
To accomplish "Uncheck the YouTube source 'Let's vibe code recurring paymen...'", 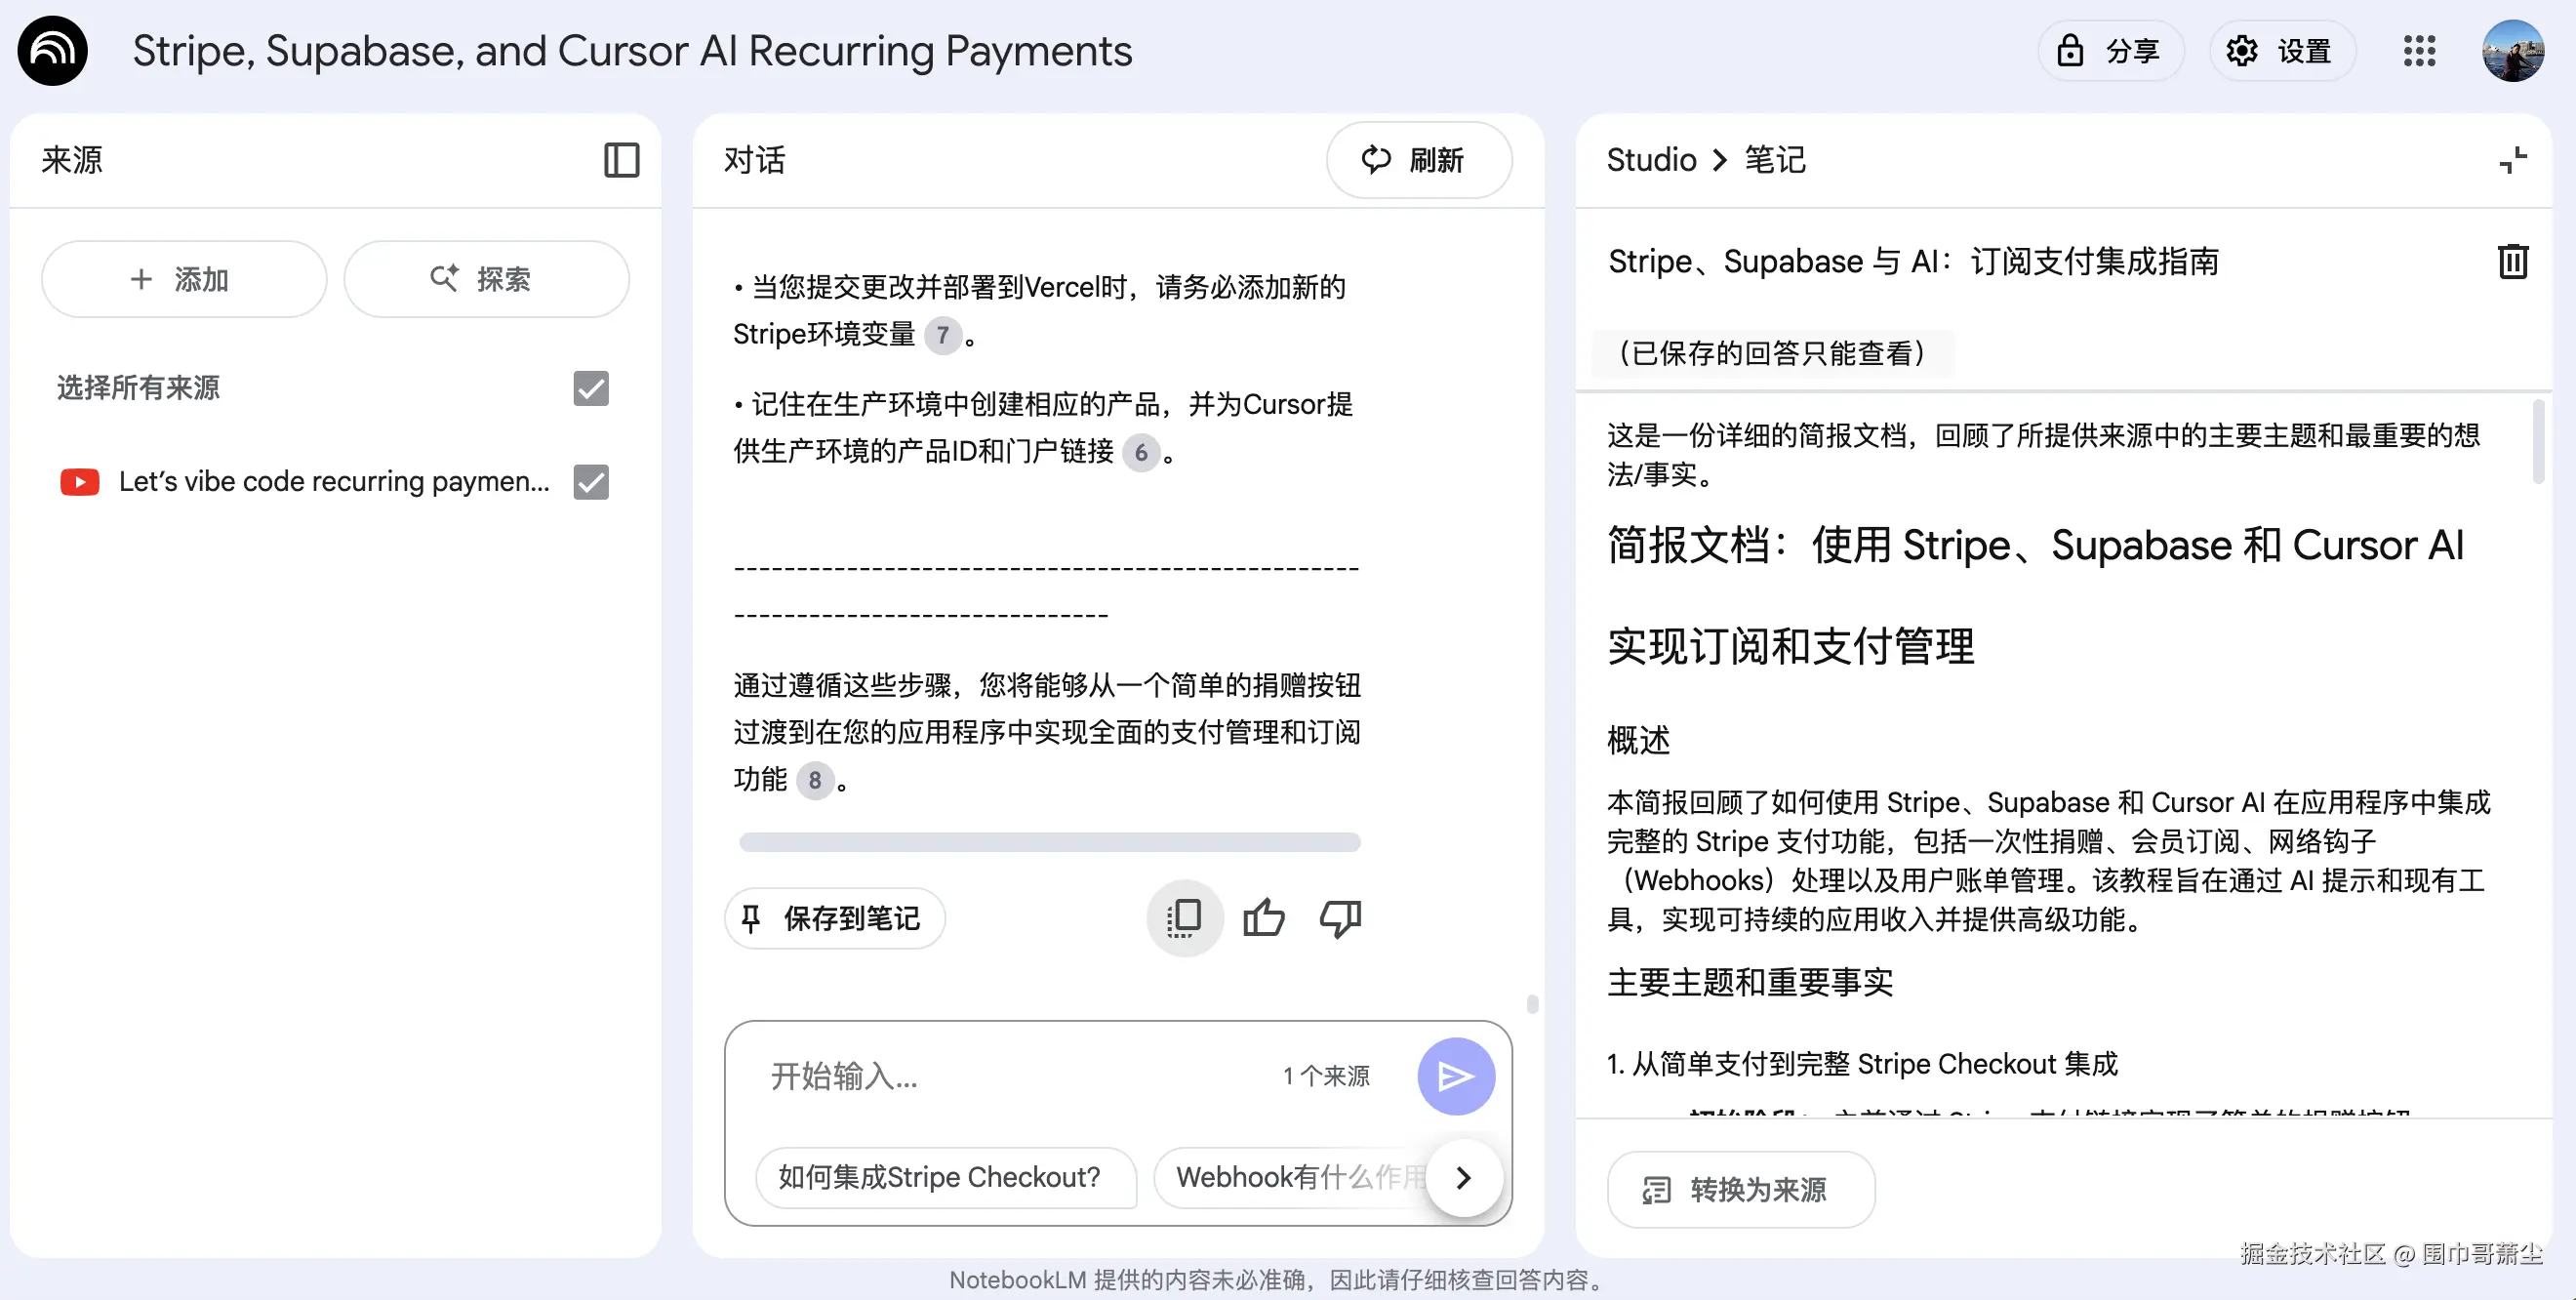I will pos(590,481).
